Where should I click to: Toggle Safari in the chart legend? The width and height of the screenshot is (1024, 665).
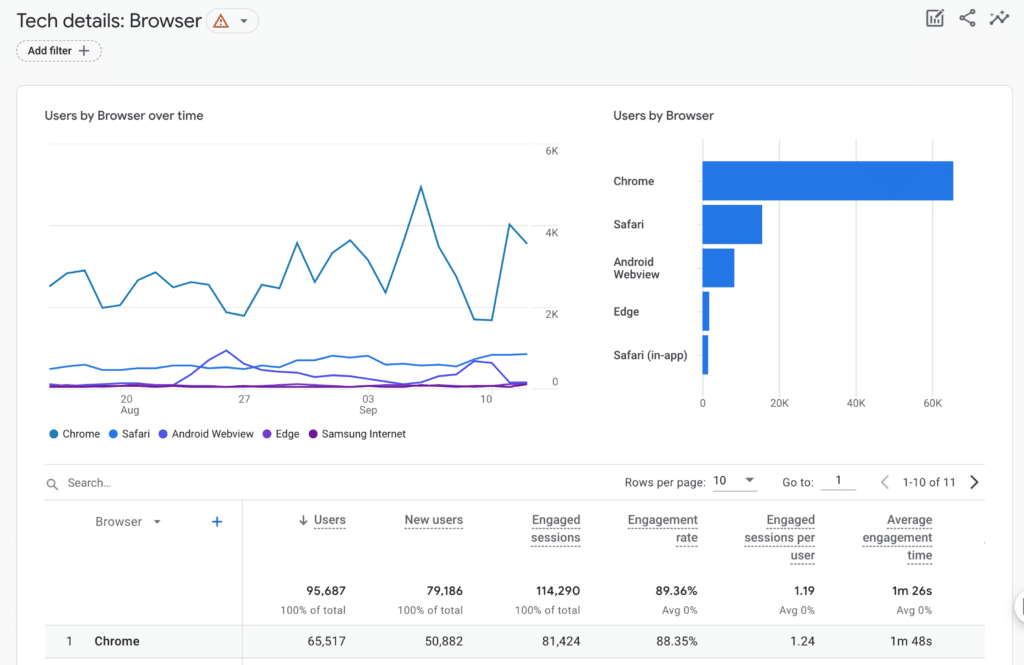(x=128, y=433)
